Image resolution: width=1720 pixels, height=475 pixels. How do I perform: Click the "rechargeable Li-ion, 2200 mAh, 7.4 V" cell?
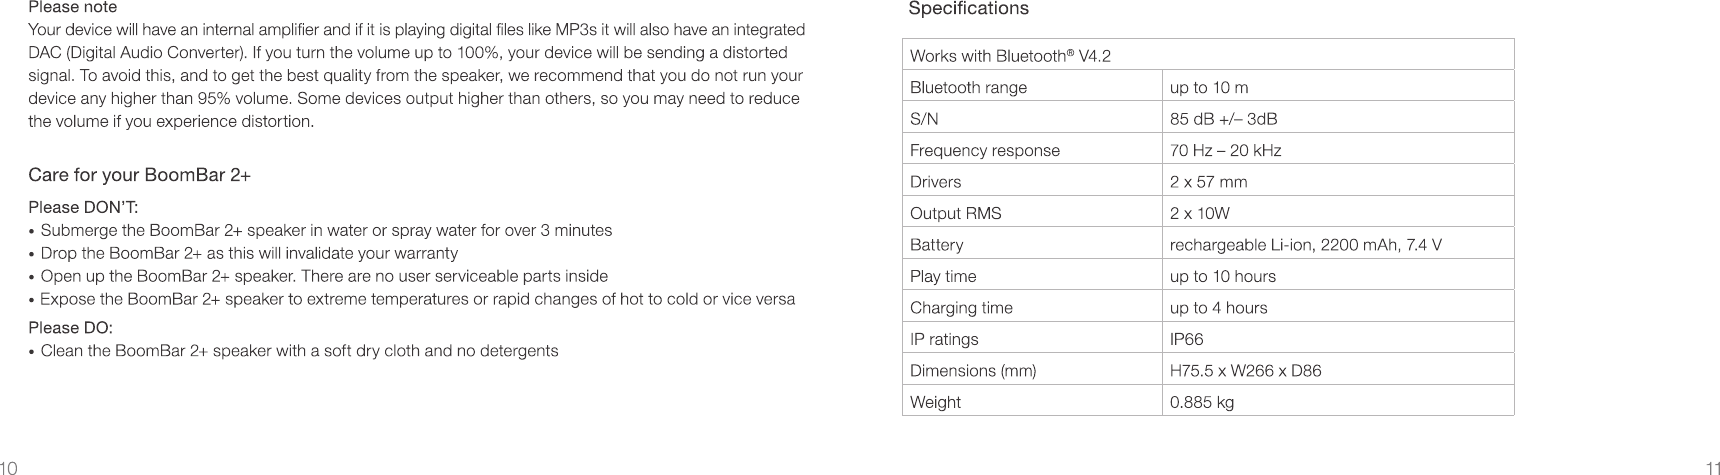click(1305, 245)
